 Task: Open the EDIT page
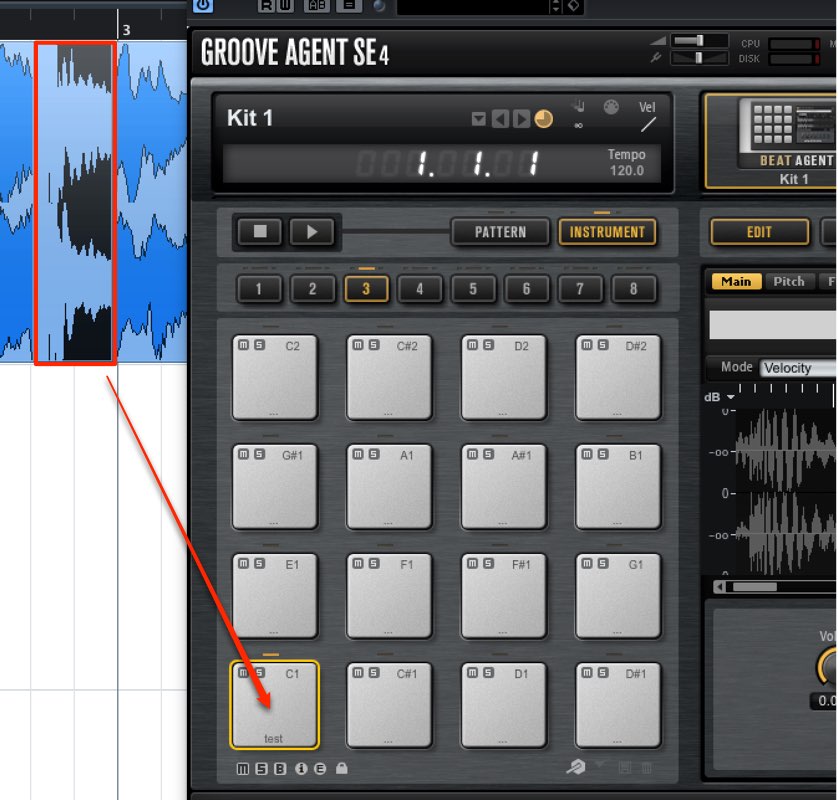click(759, 232)
